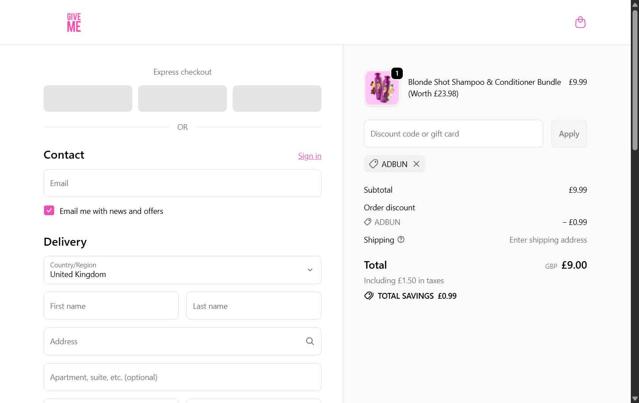Click the 'TOTAL SAVINGS £0.99' text
Image resolution: width=639 pixels, height=403 pixels.
pos(417,296)
